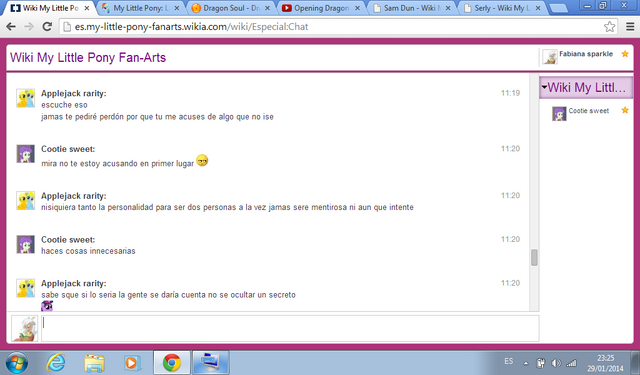The height and width of the screenshot is (375, 640).
Task: Click the text 'escuche eso'
Action: pos(64,105)
